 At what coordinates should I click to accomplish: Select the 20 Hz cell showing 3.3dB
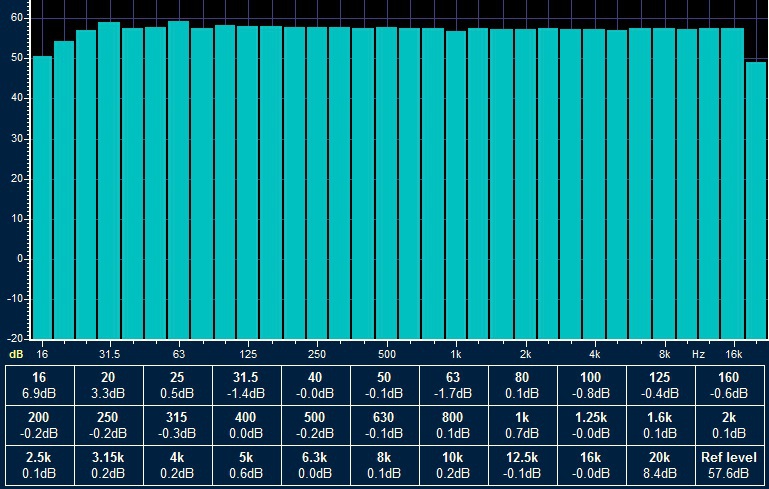pos(108,385)
